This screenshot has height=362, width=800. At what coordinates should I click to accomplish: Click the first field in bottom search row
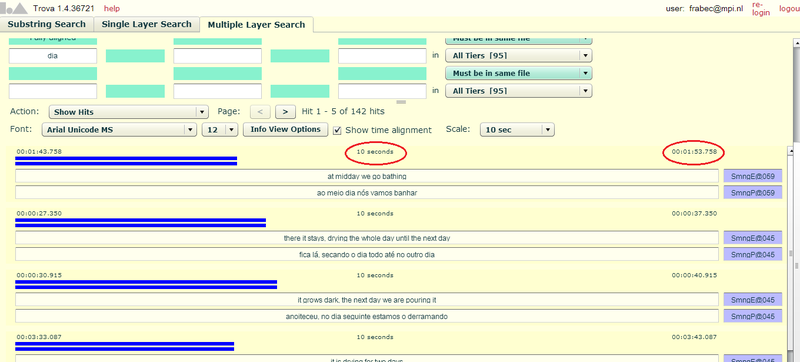click(x=53, y=91)
